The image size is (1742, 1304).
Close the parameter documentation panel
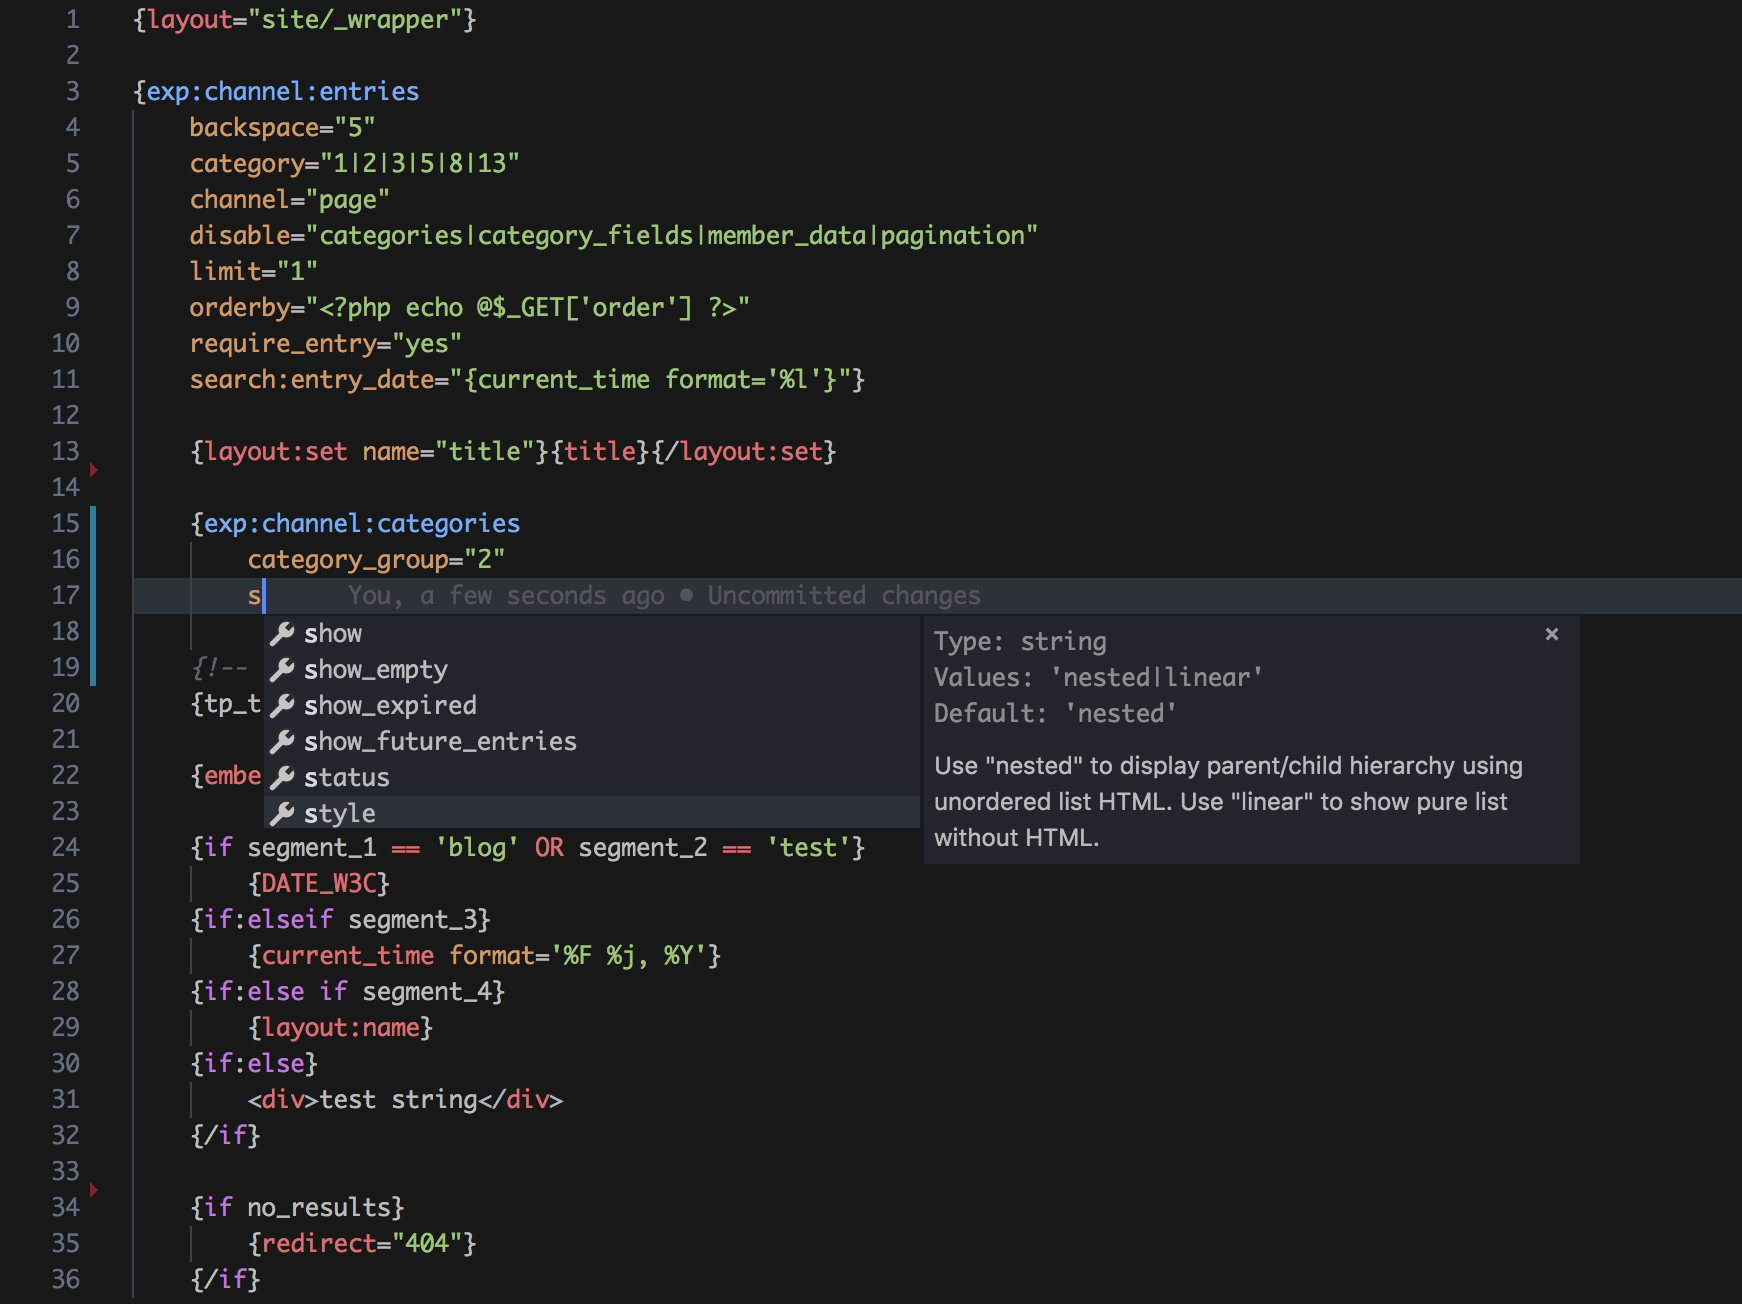click(1552, 634)
